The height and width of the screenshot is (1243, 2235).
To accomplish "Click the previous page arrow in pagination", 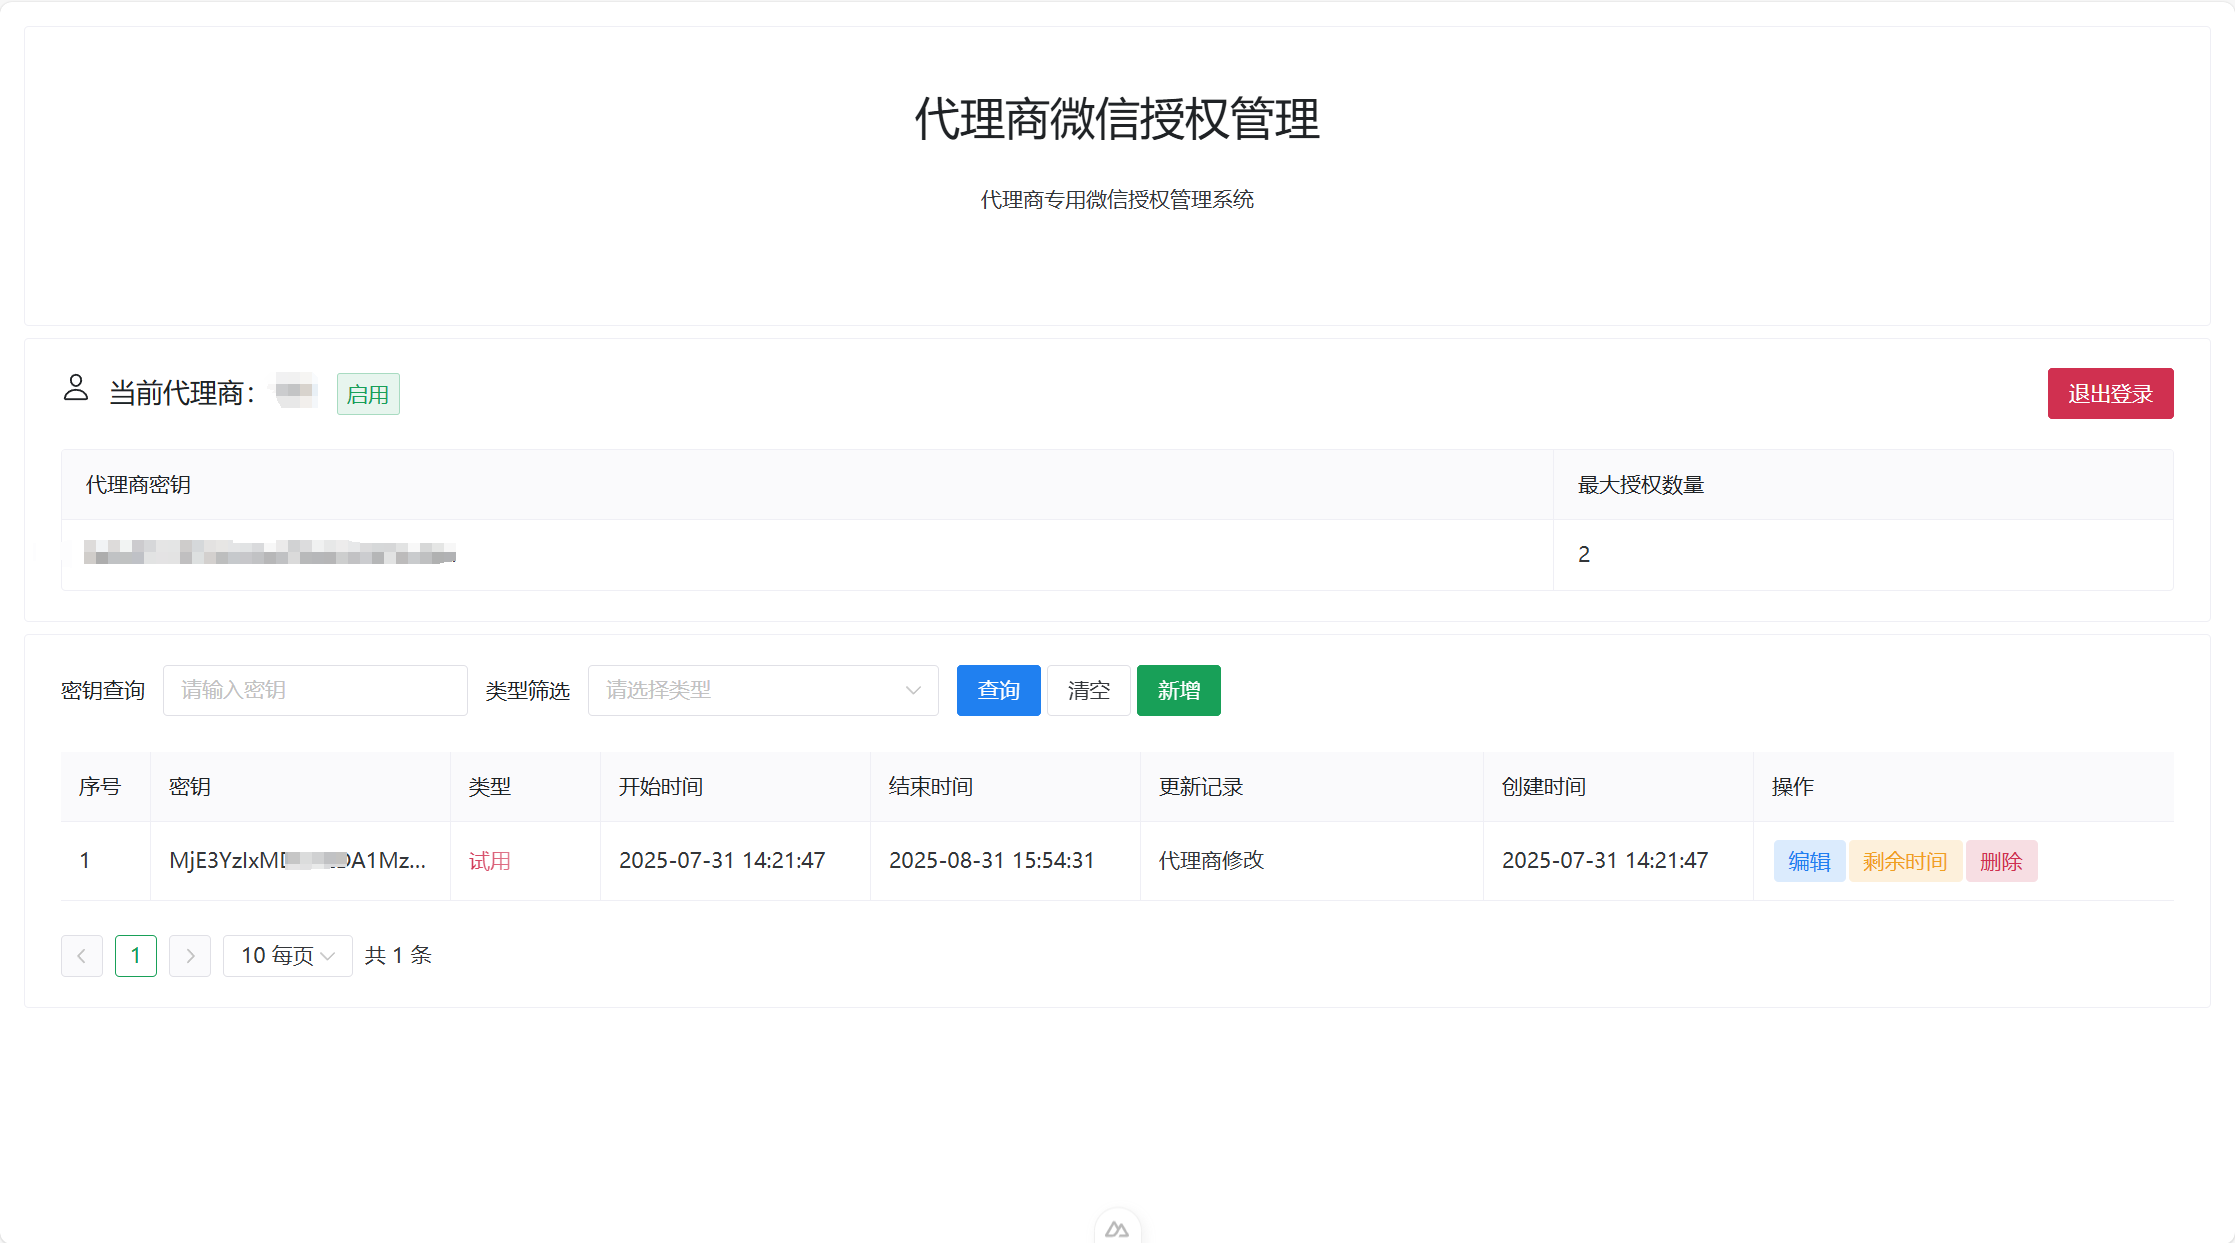I will [81, 956].
